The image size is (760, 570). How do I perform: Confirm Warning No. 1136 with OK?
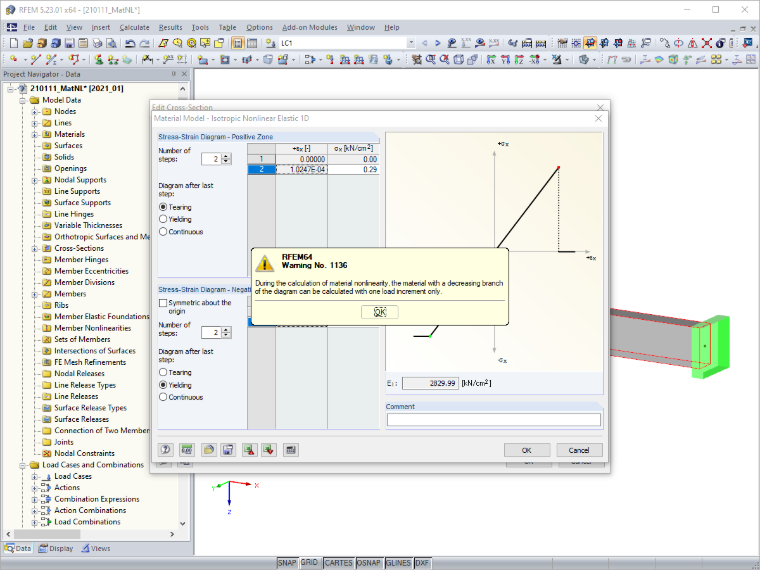(x=380, y=312)
